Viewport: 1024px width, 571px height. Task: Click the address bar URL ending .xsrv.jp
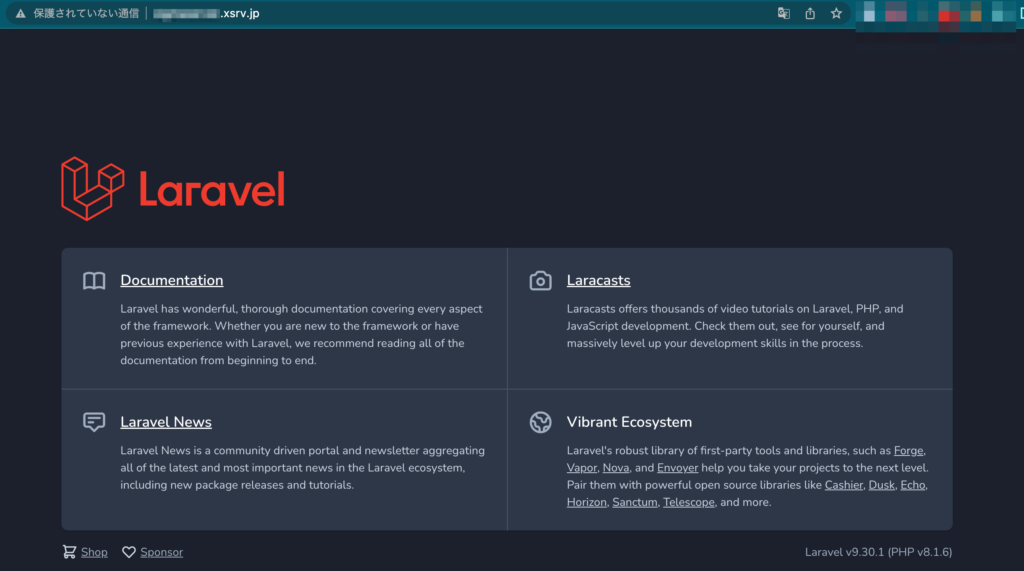tap(206, 13)
